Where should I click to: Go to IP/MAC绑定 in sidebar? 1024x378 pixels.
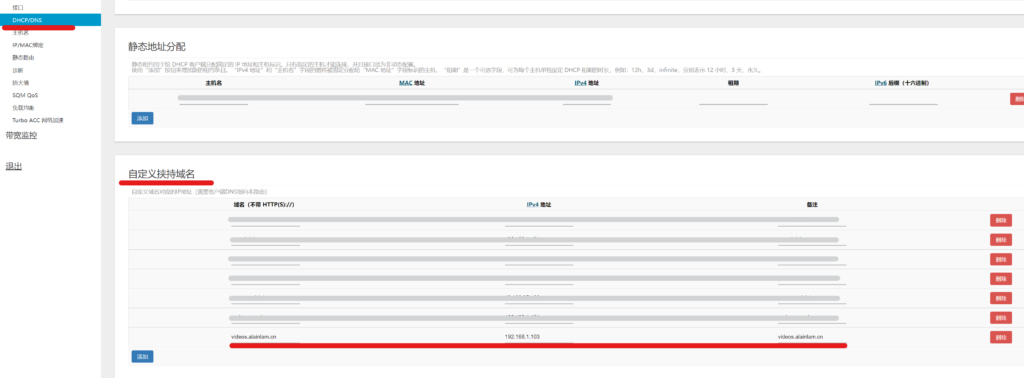(x=28, y=45)
